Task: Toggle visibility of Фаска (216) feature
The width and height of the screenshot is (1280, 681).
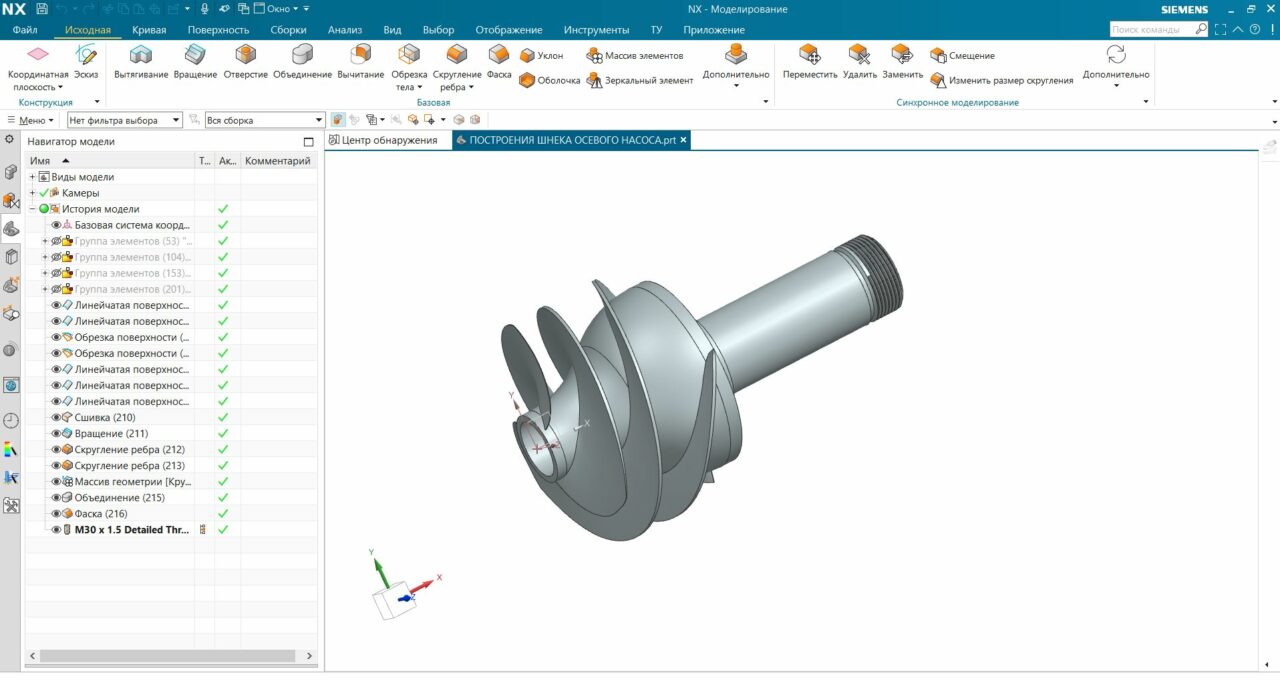Action: tap(57, 514)
